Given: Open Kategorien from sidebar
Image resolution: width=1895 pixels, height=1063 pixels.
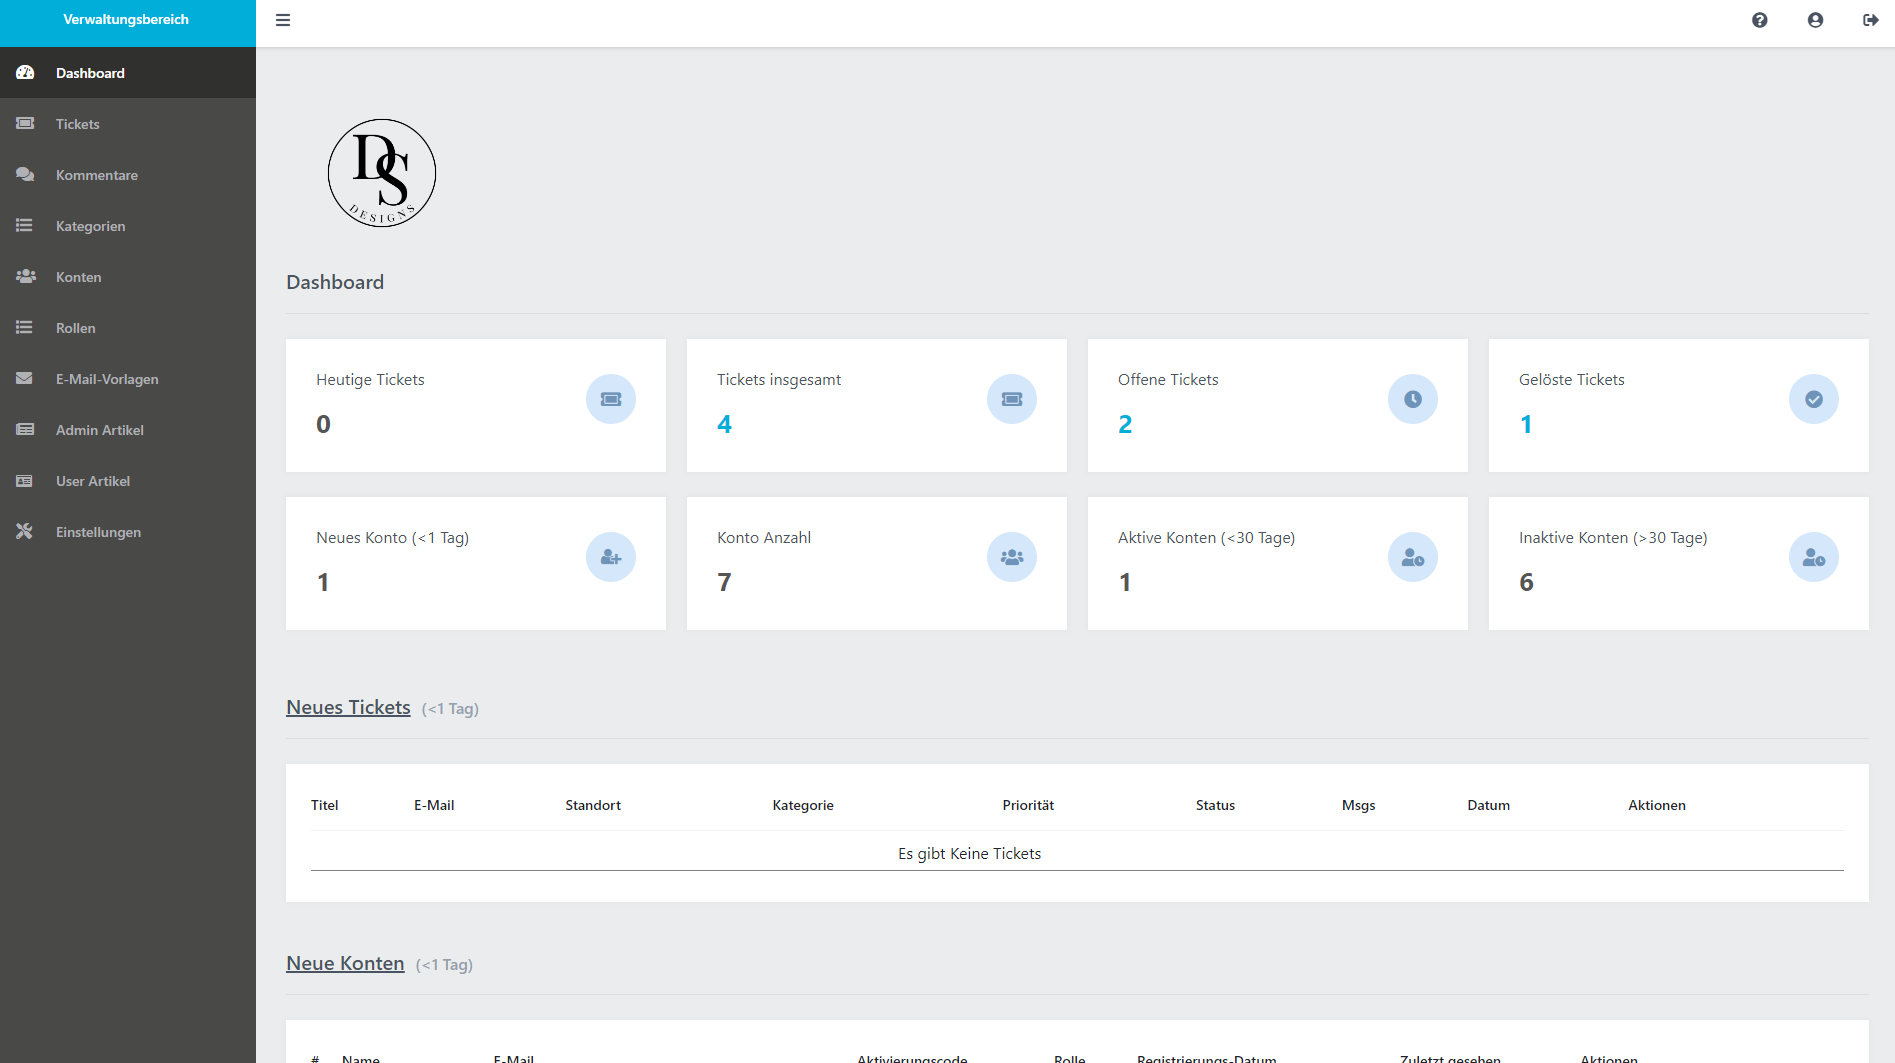Looking at the screenshot, I should point(90,226).
